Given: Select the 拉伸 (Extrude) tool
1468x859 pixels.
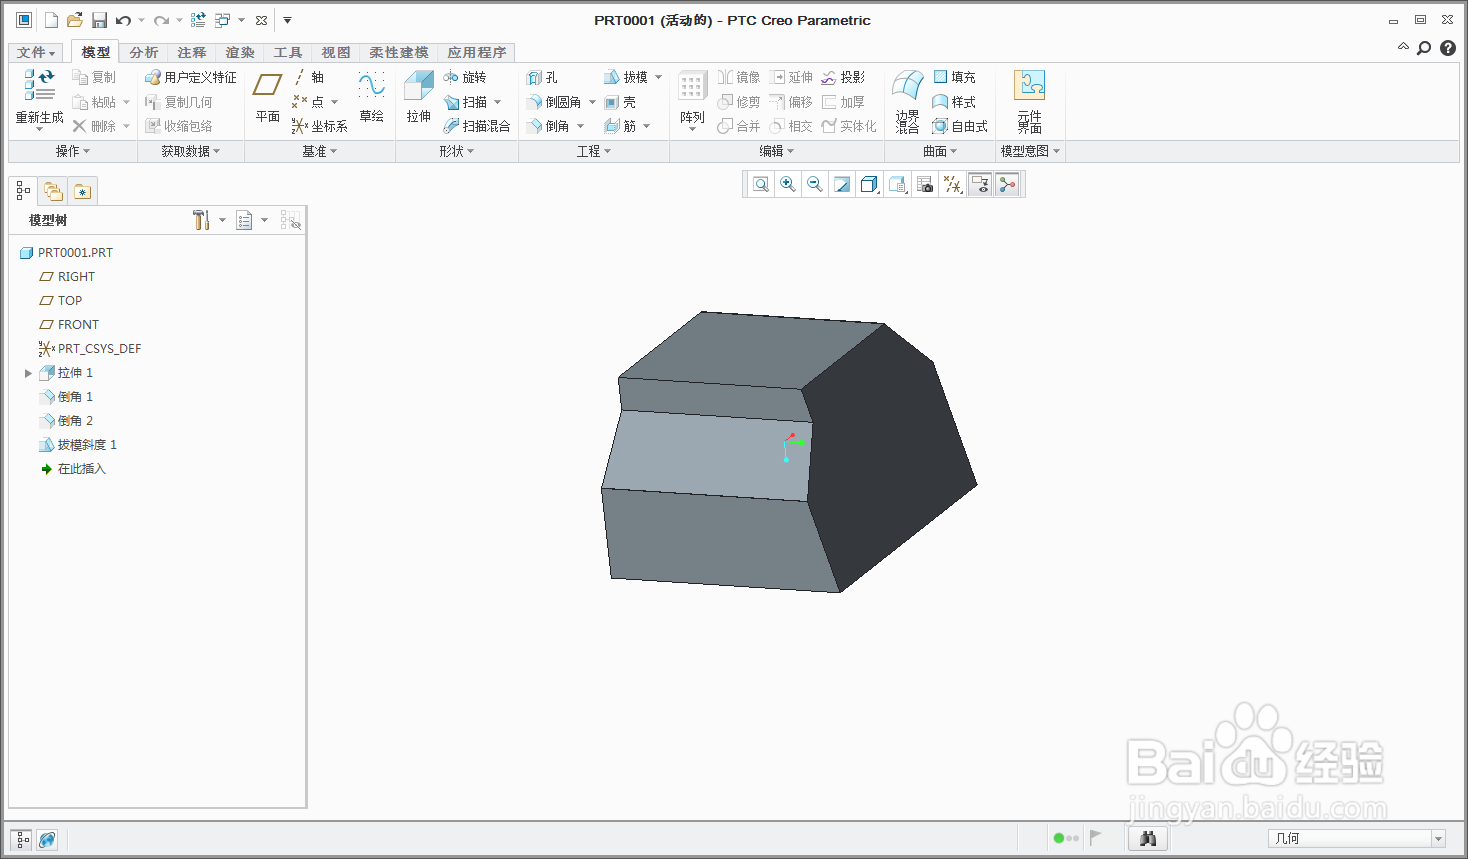Looking at the screenshot, I should click(419, 97).
